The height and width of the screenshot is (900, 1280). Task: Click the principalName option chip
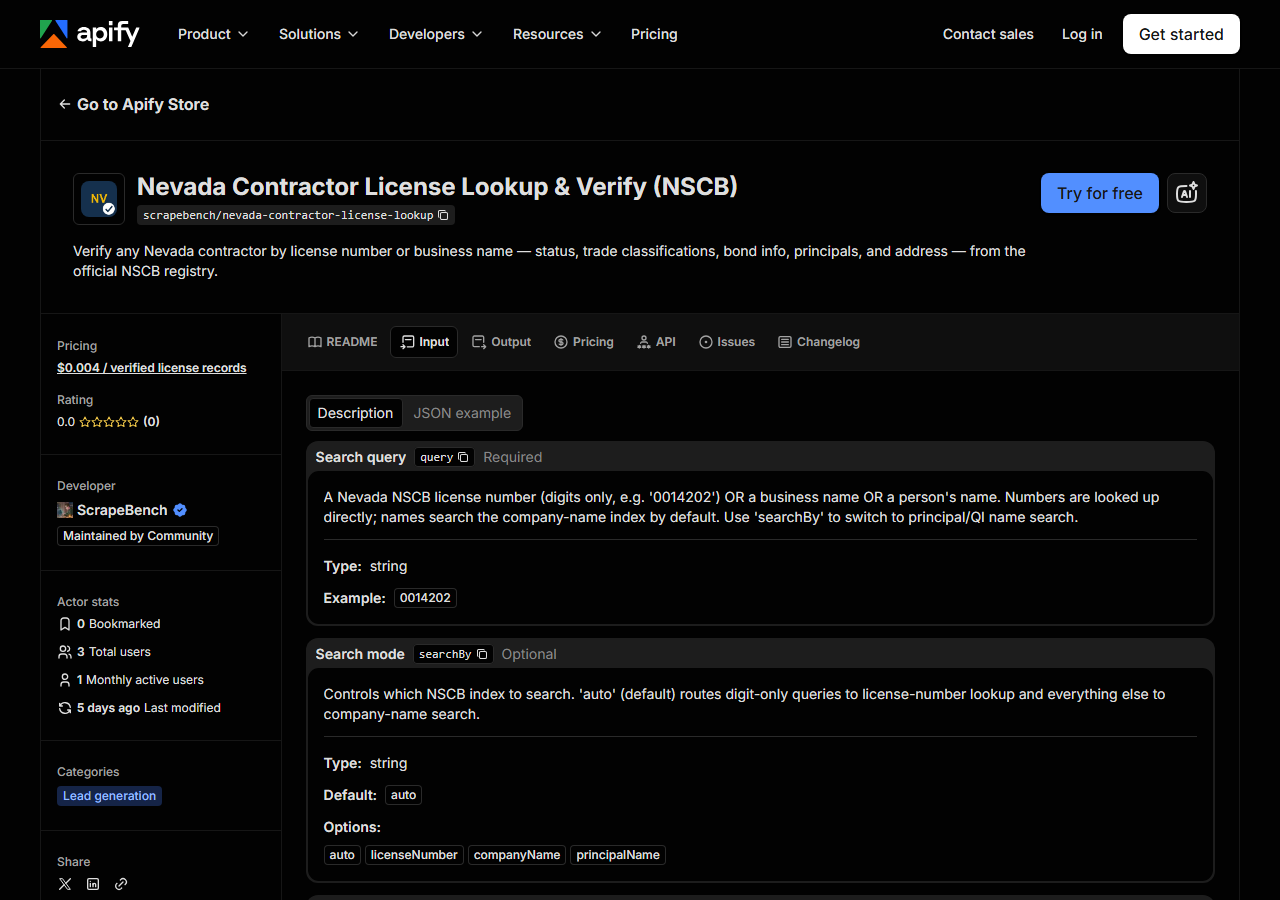[x=618, y=855]
